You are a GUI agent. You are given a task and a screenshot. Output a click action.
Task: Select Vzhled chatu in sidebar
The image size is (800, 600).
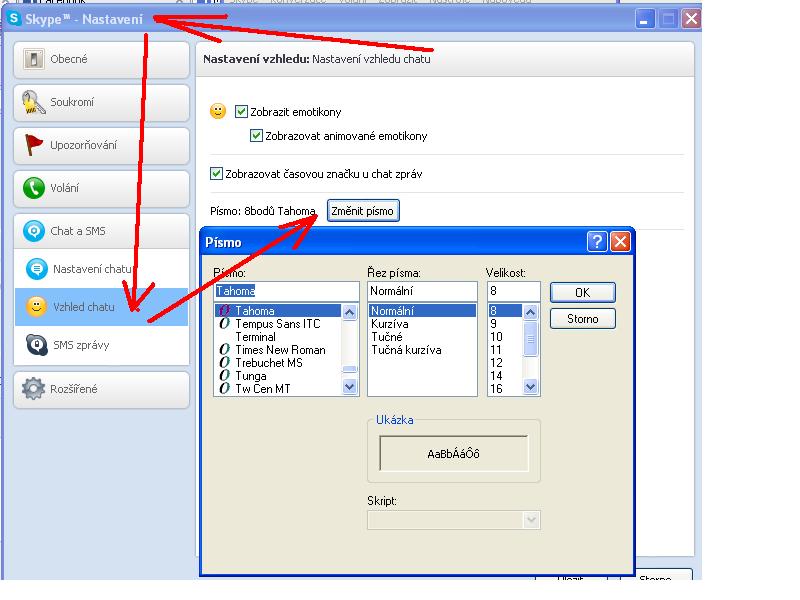pyautogui.click(x=101, y=307)
